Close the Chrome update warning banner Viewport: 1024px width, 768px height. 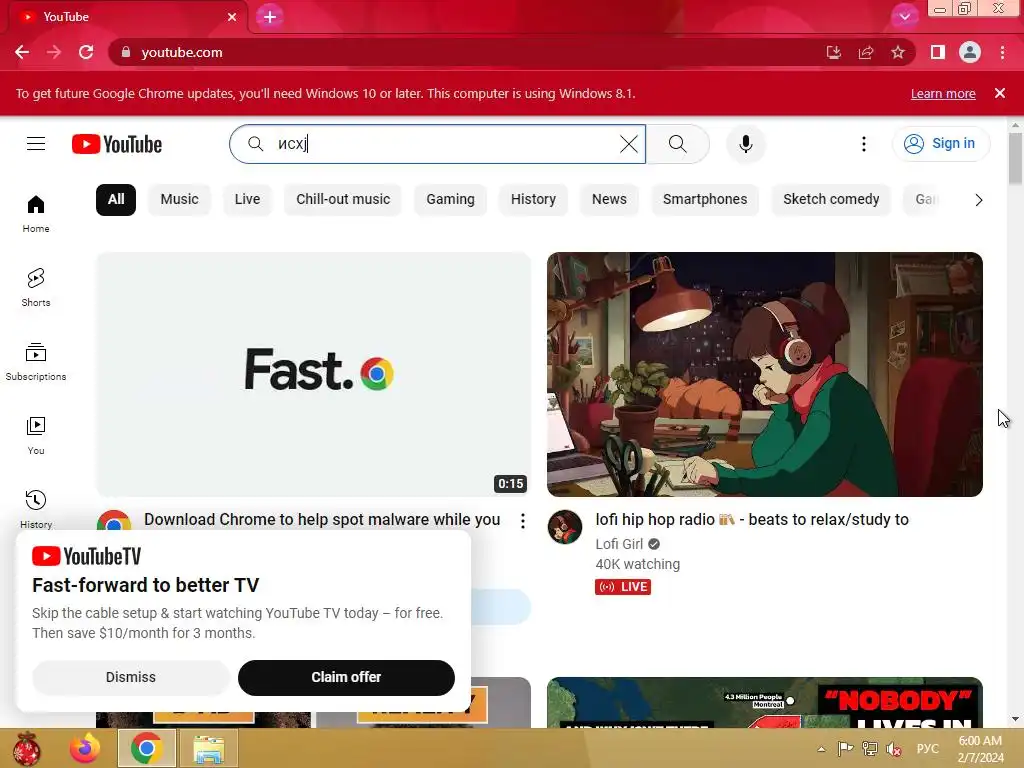(x=1000, y=93)
